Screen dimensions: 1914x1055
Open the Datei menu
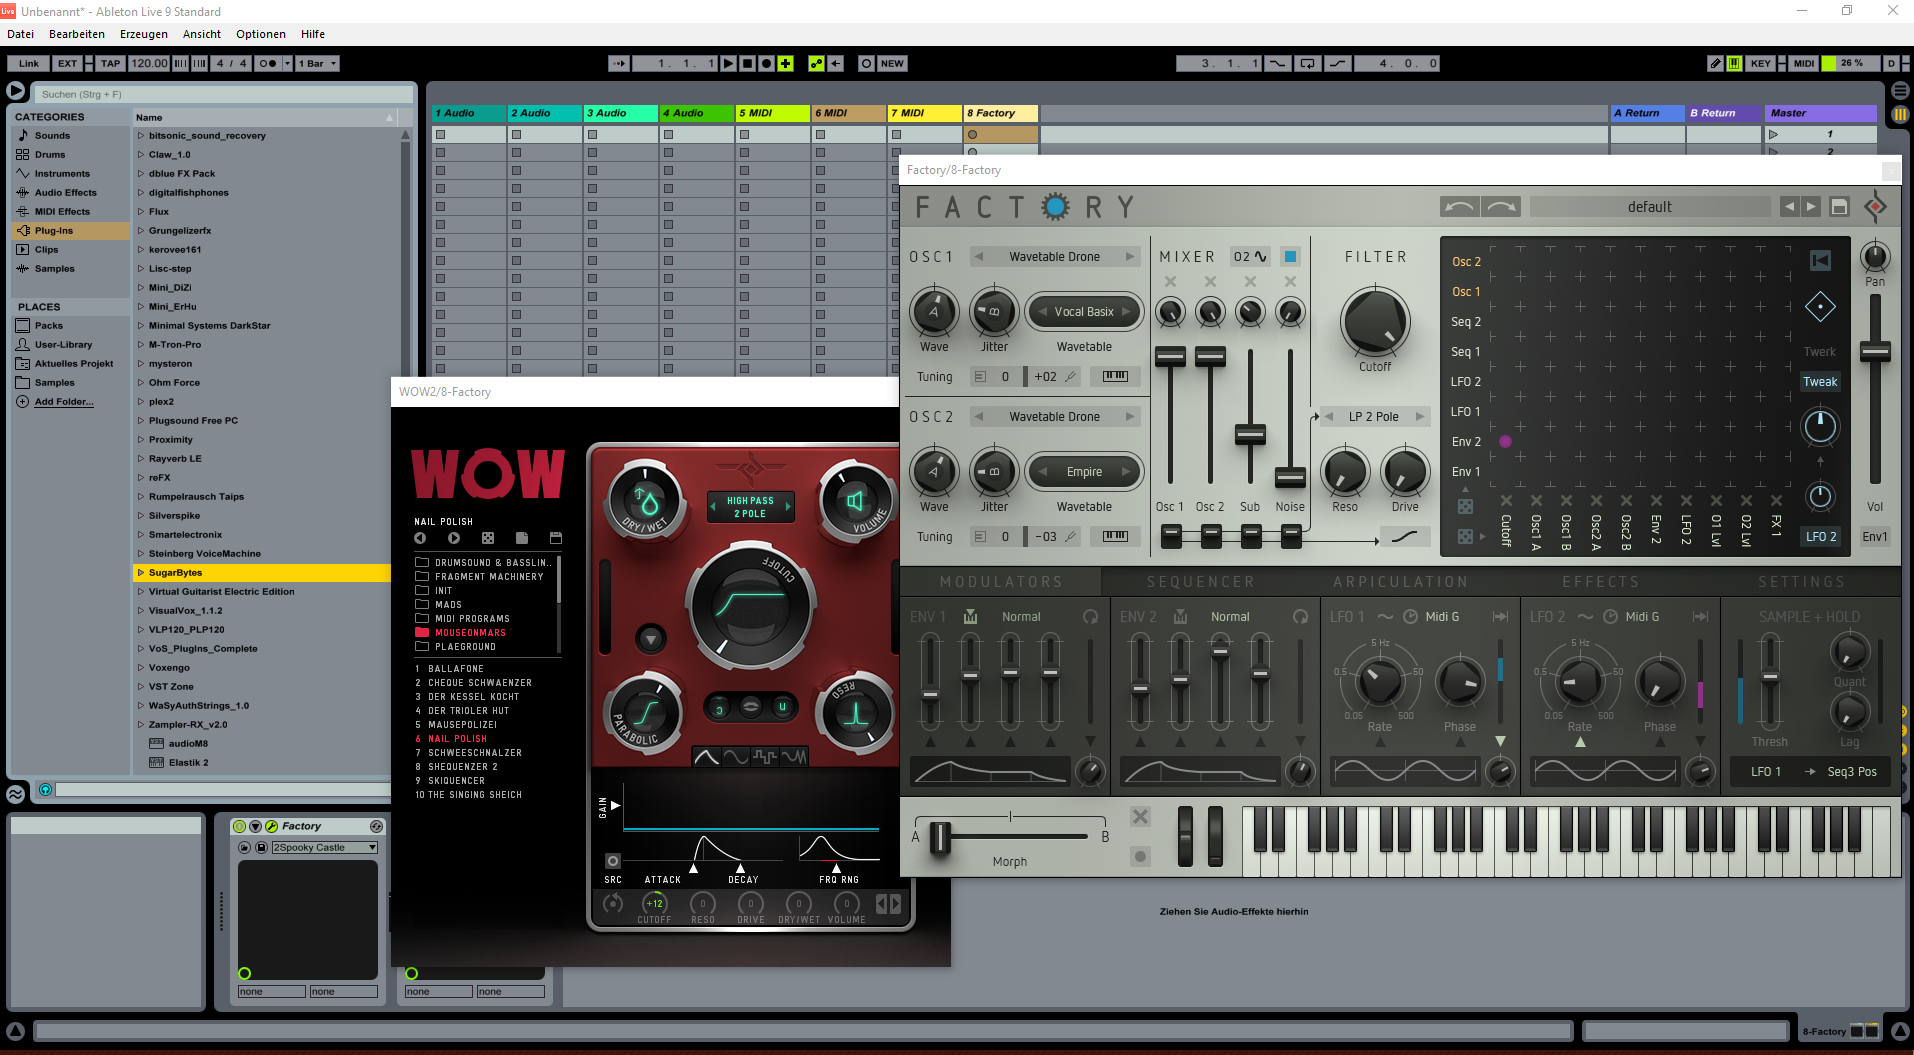20,34
